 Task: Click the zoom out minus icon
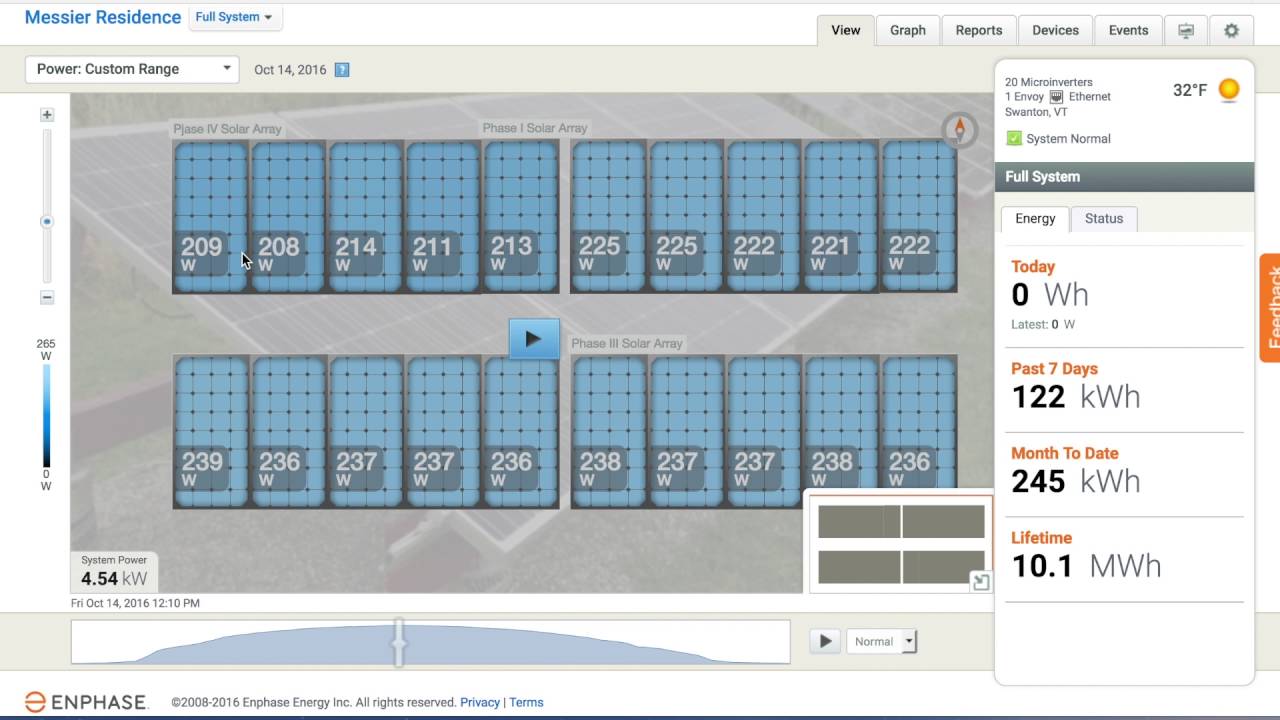click(x=47, y=298)
